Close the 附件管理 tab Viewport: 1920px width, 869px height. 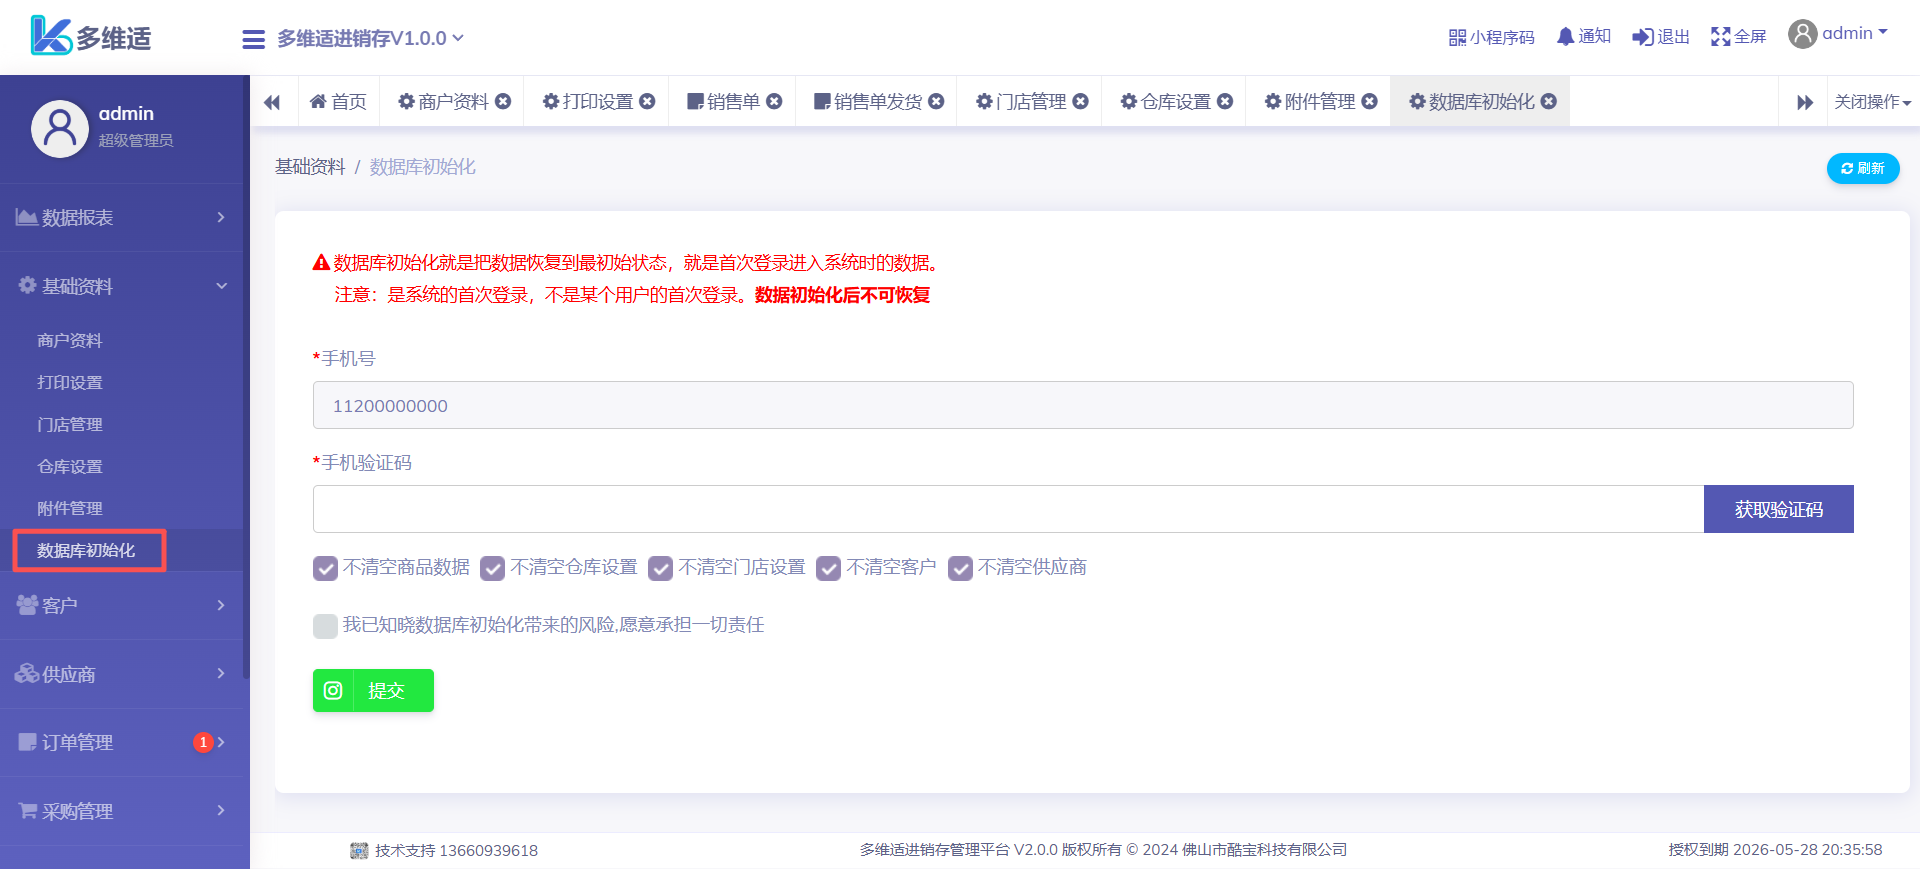click(x=1370, y=101)
